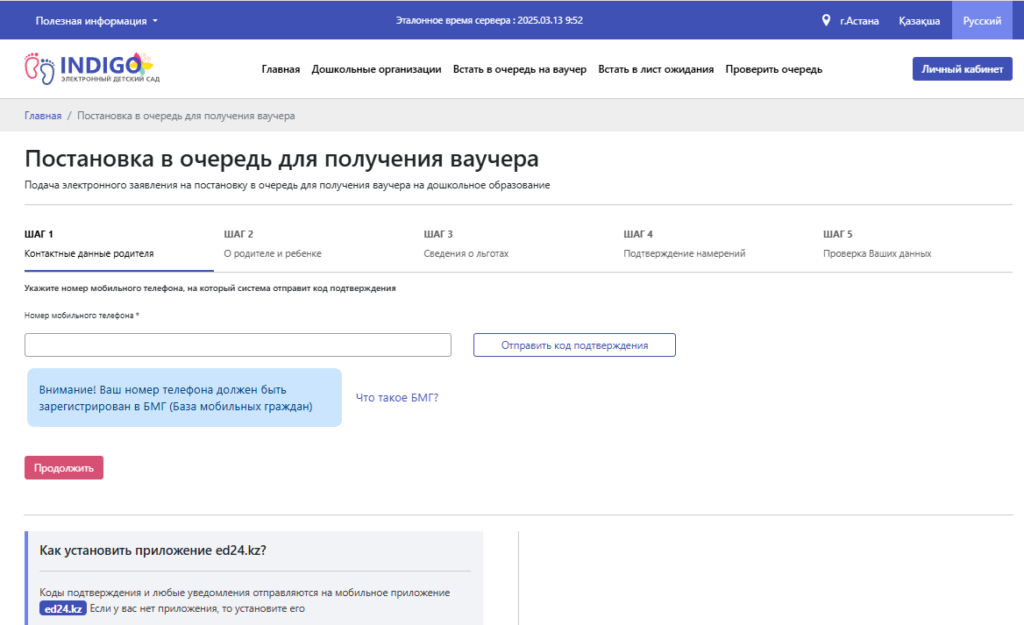1024x625 pixels.
Task: Select ШАГ 3 Сведения о льготах tab
Action: tap(466, 244)
